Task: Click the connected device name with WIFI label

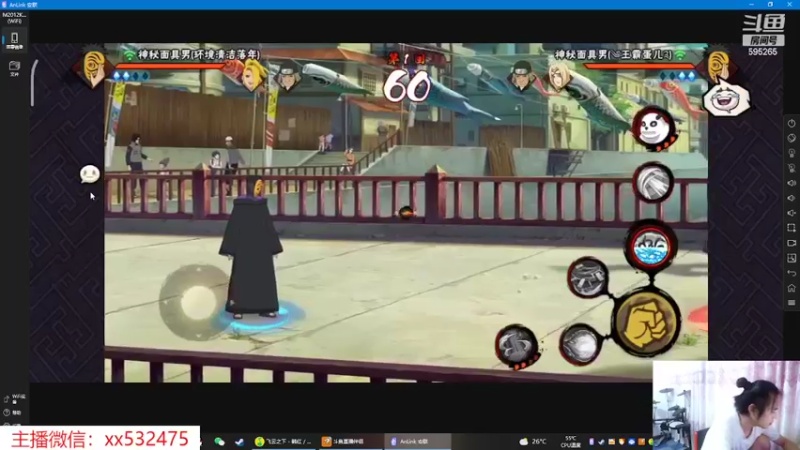Action: point(14,18)
